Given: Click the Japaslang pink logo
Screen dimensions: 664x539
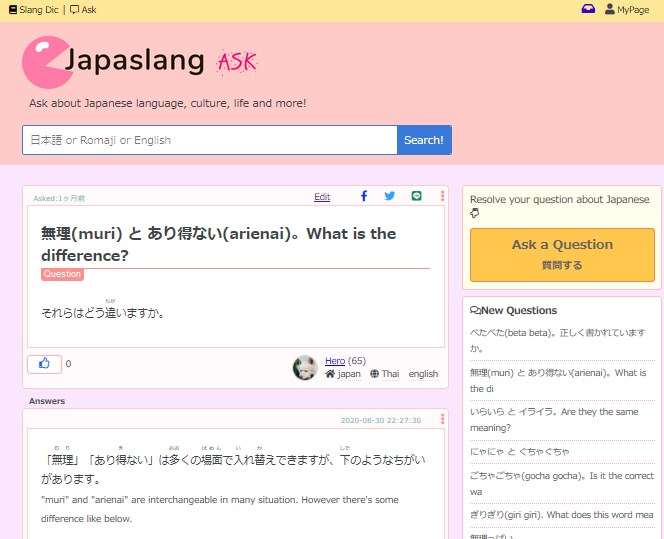Looking at the screenshot, I should tap(47, 62).
